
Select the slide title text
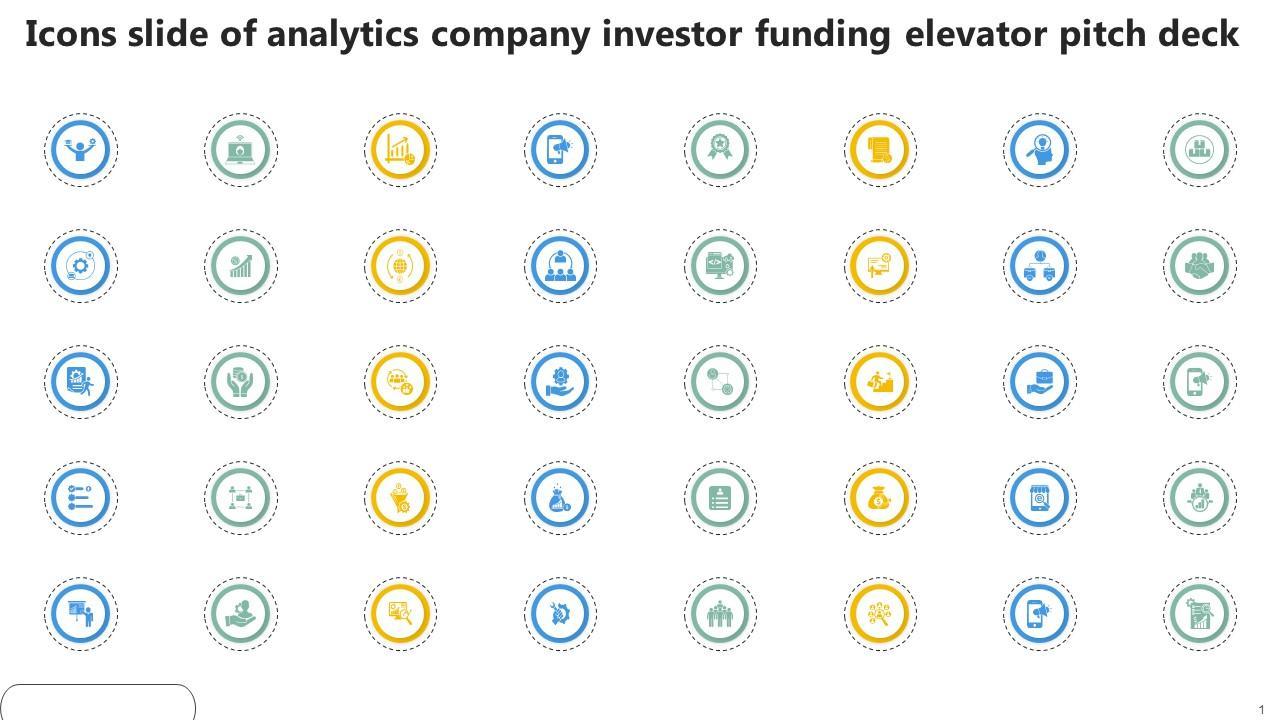(x=632, y=34)
